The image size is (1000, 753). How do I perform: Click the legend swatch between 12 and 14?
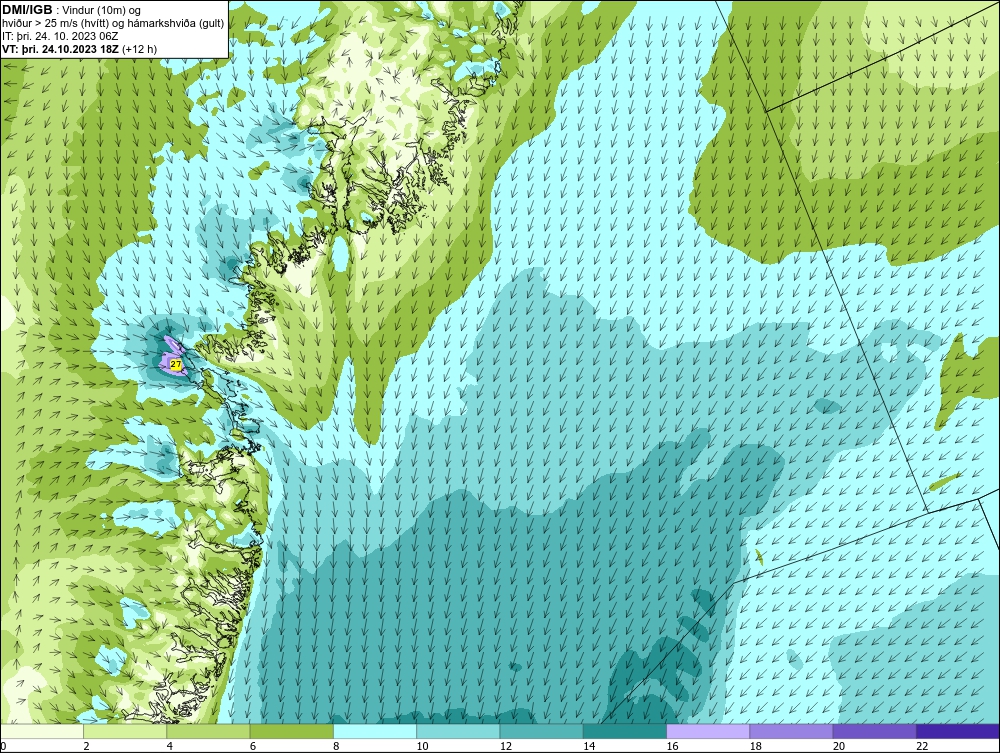pyautogui.click(x=541, y=731)
